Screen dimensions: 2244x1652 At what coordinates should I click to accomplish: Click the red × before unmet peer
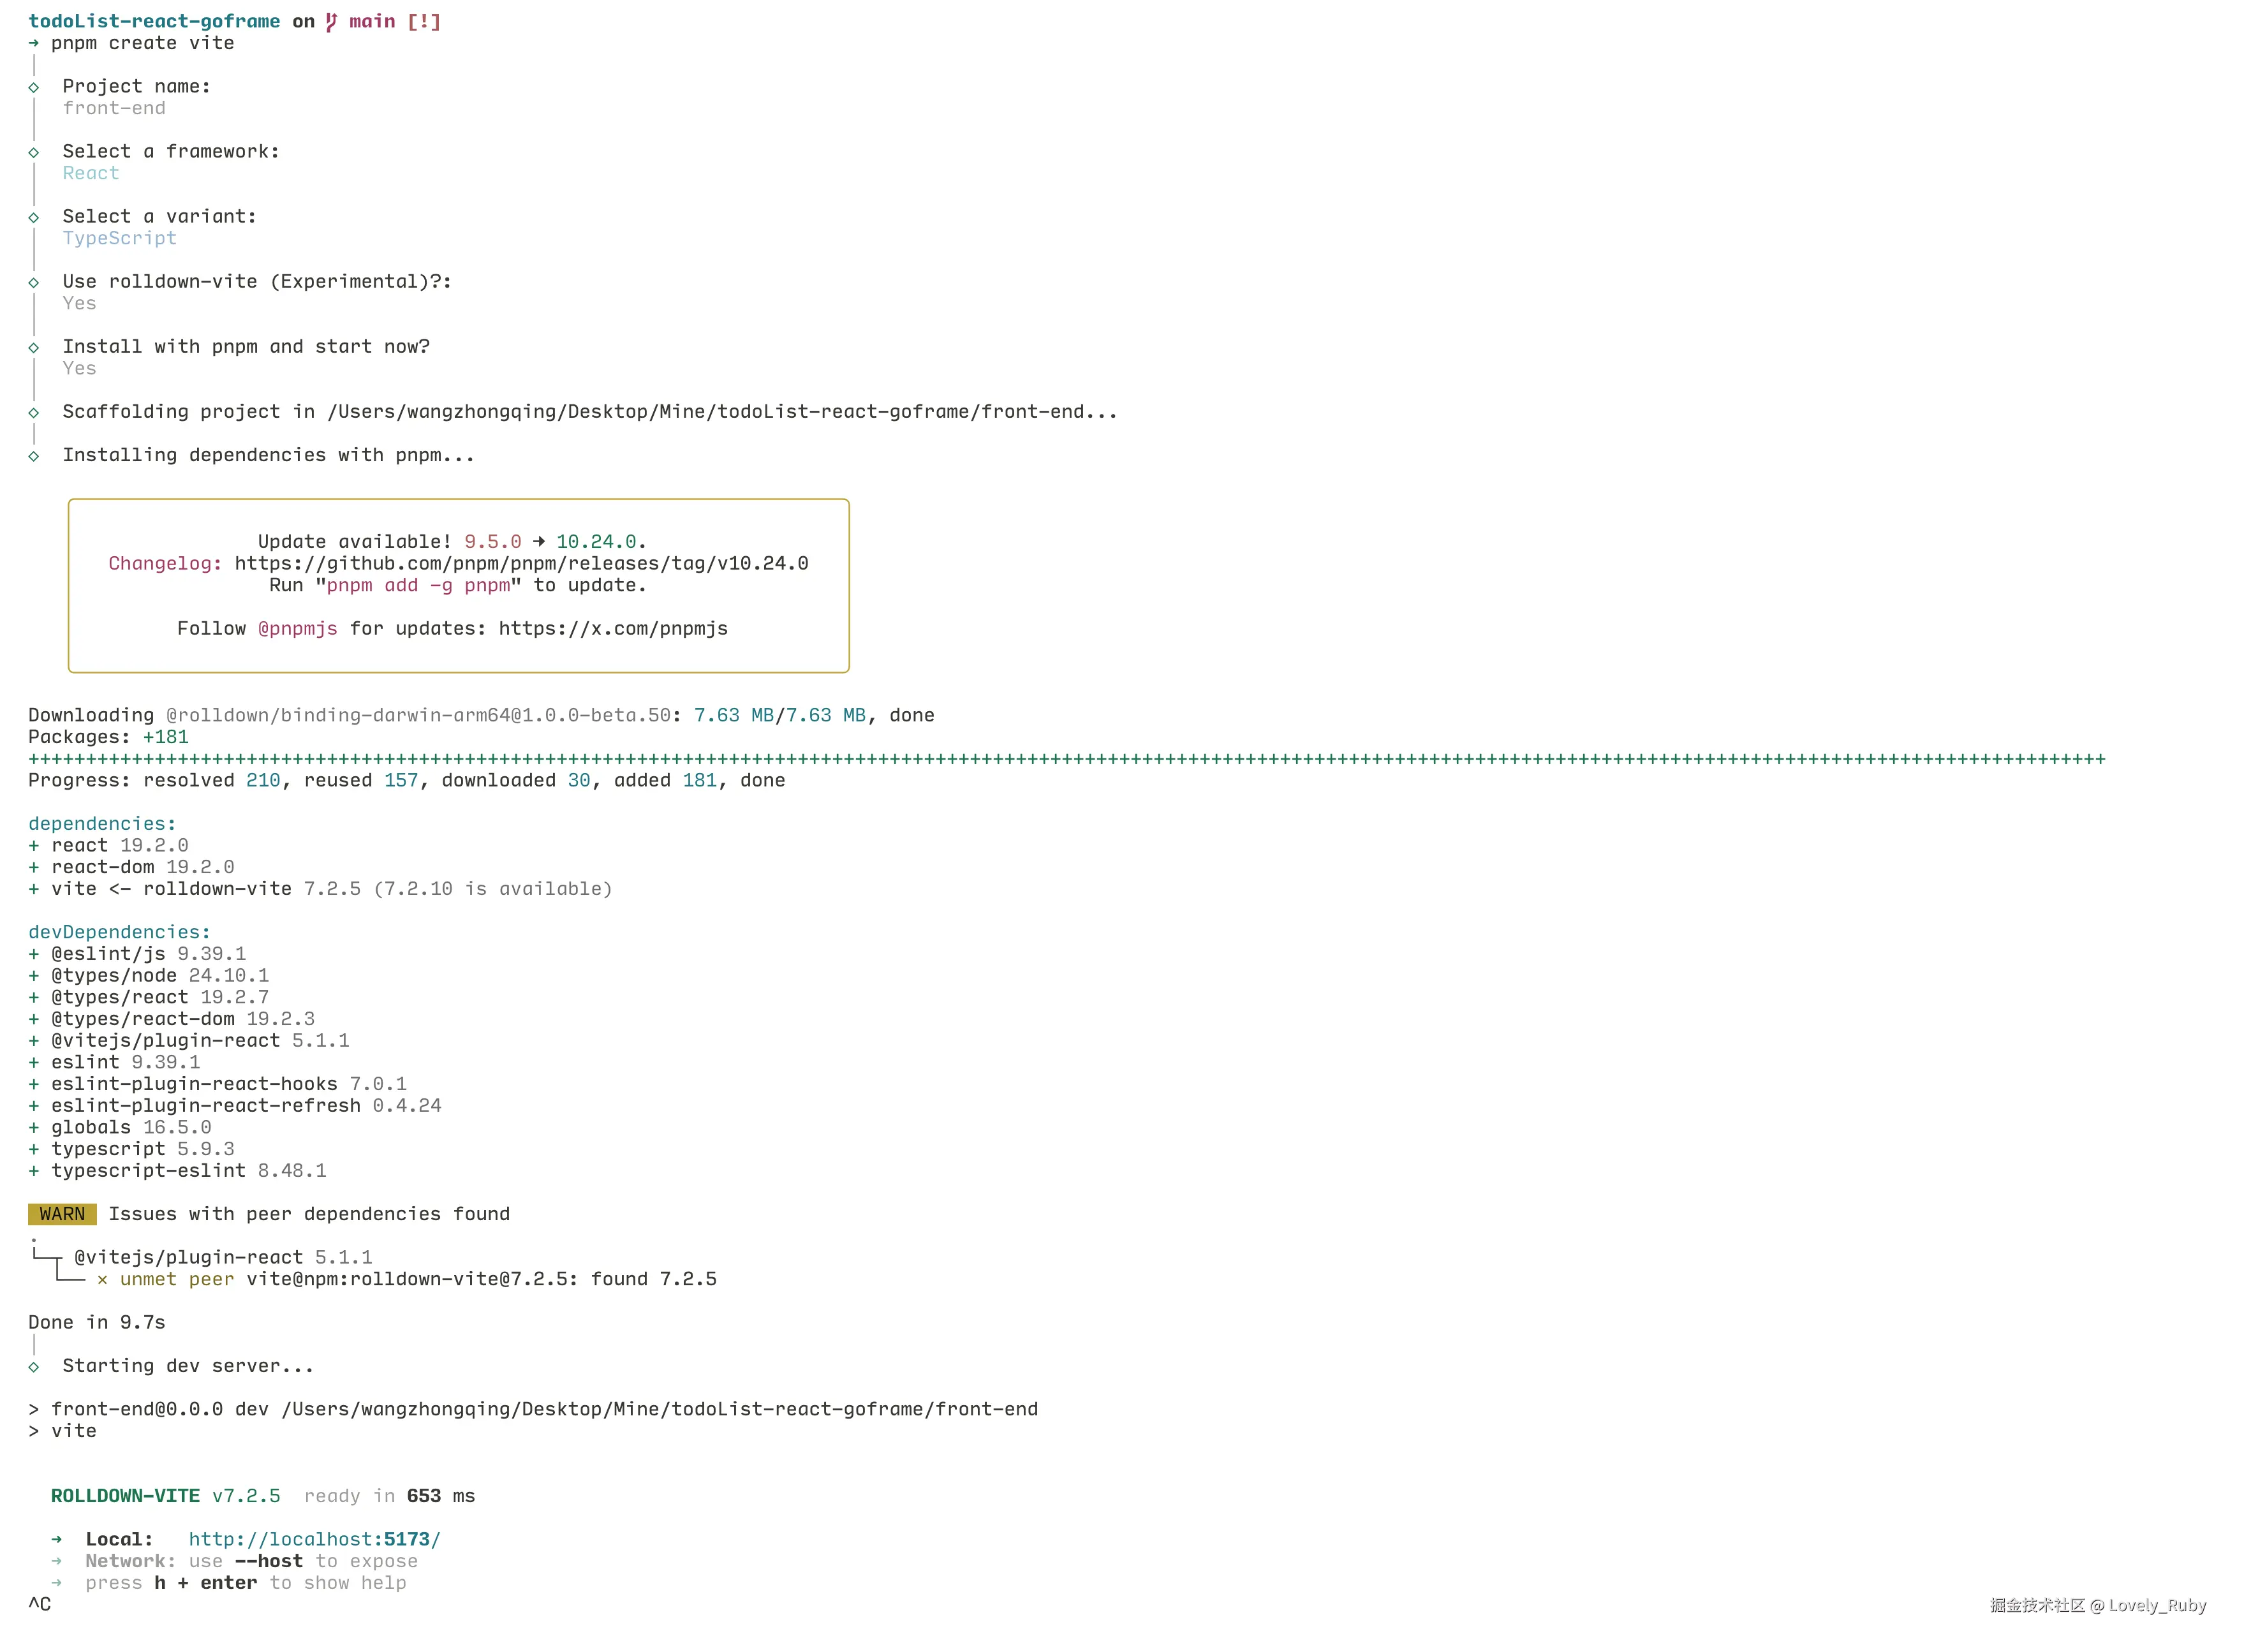click(x=102, y=1279)
